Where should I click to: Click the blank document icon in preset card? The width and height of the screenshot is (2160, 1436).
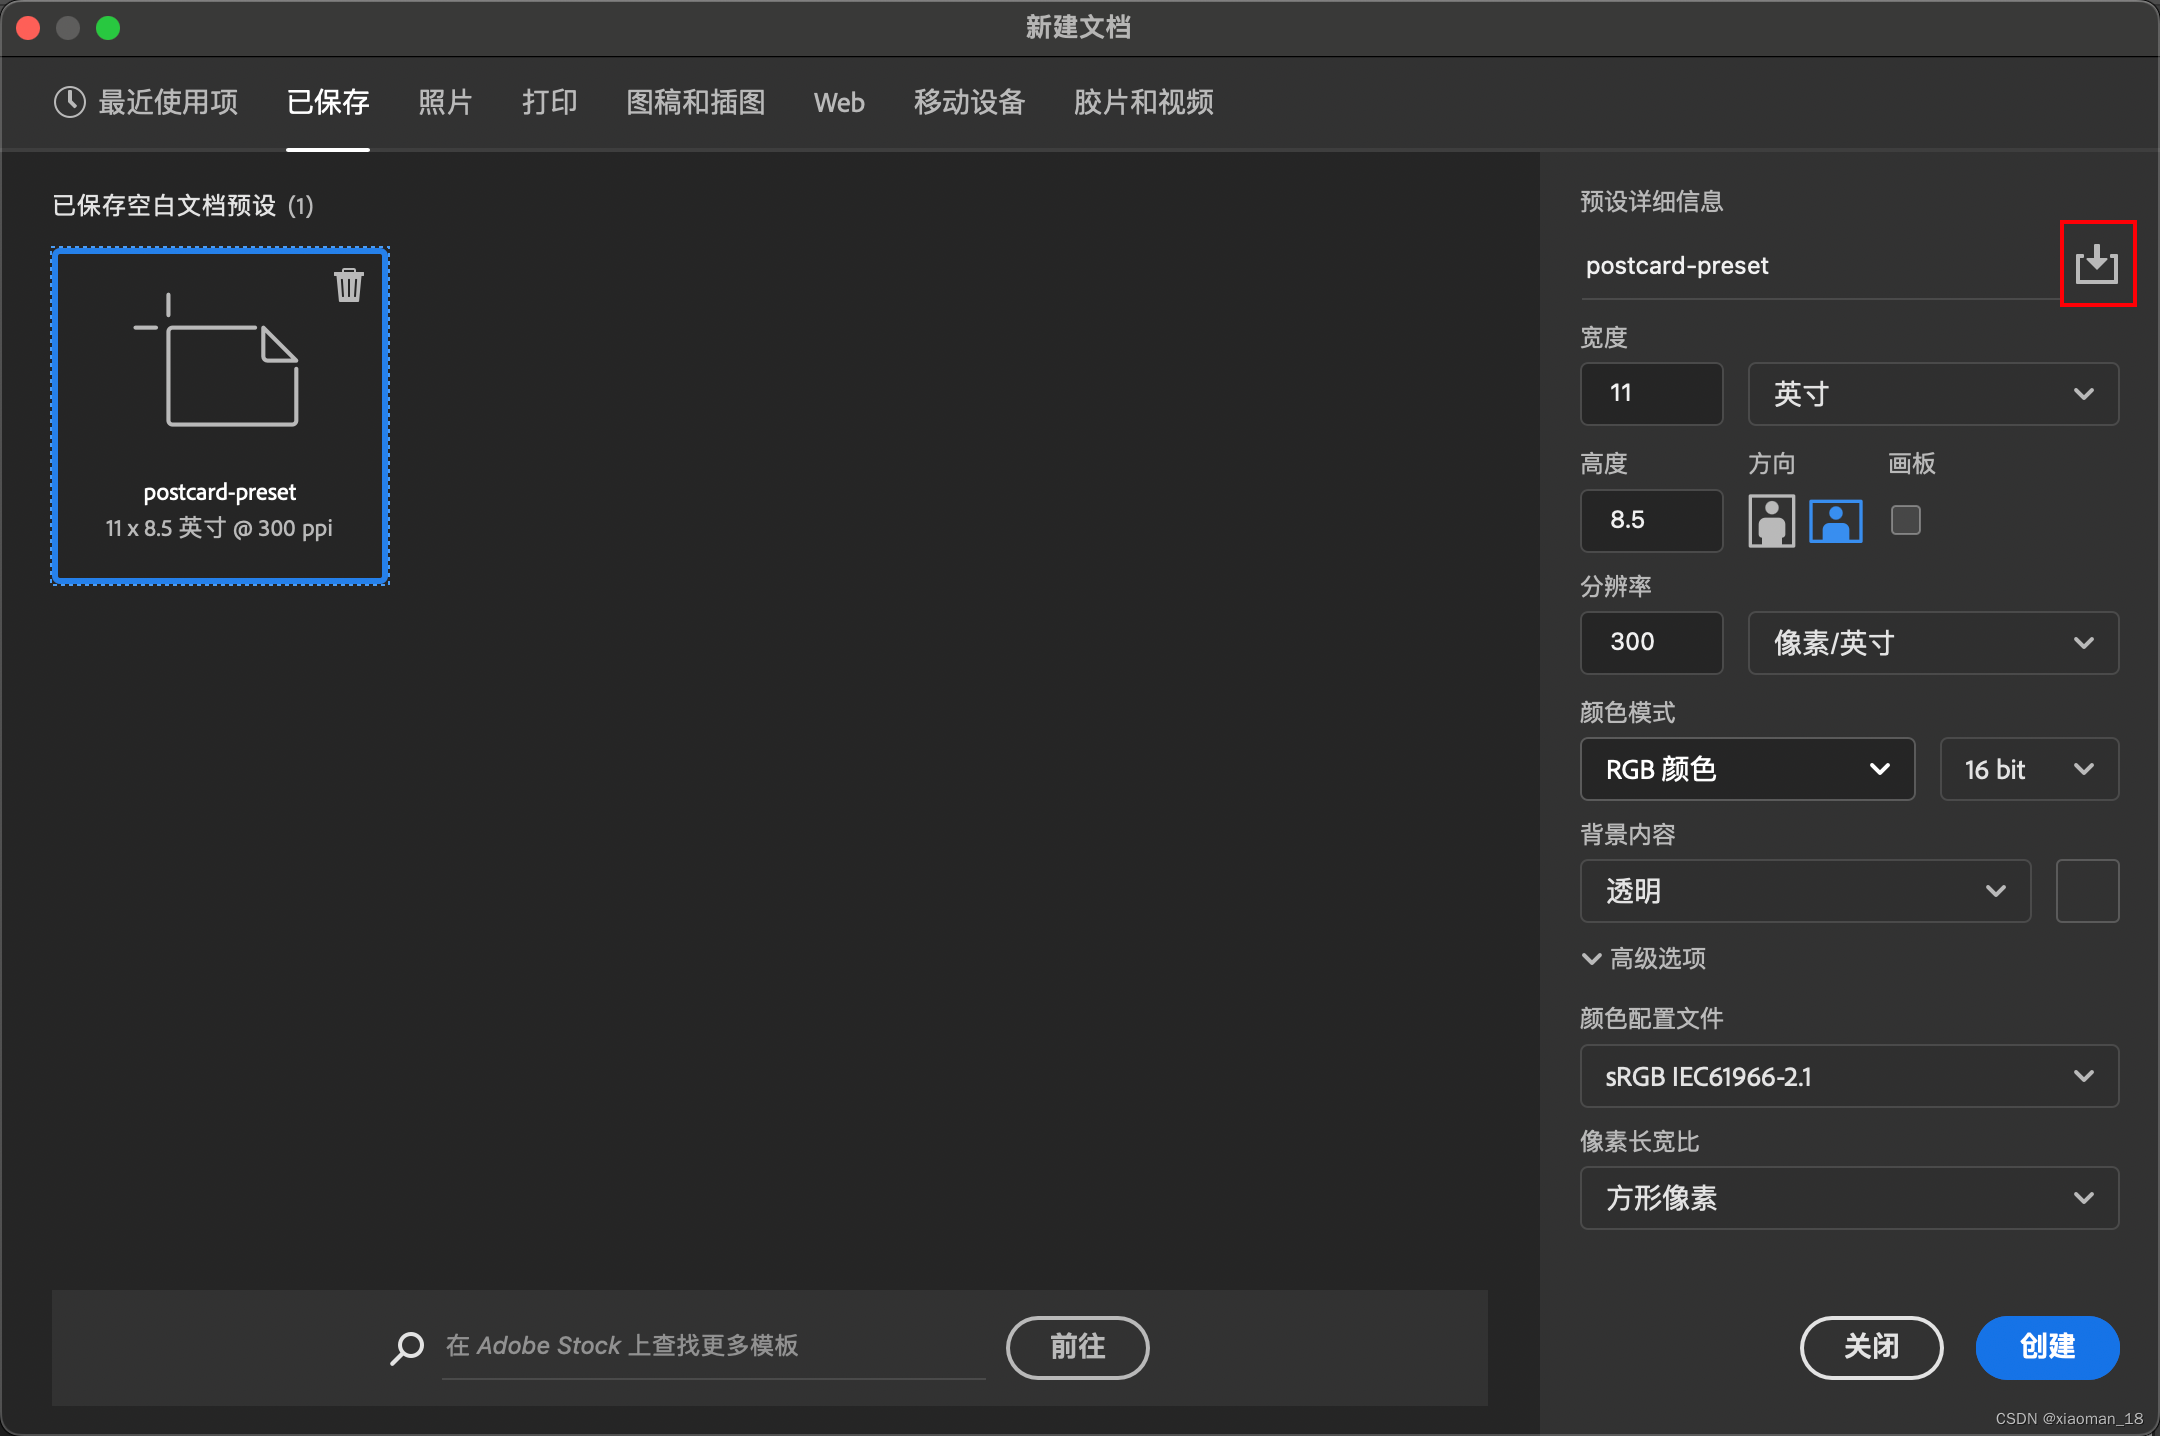pos(217,360)
